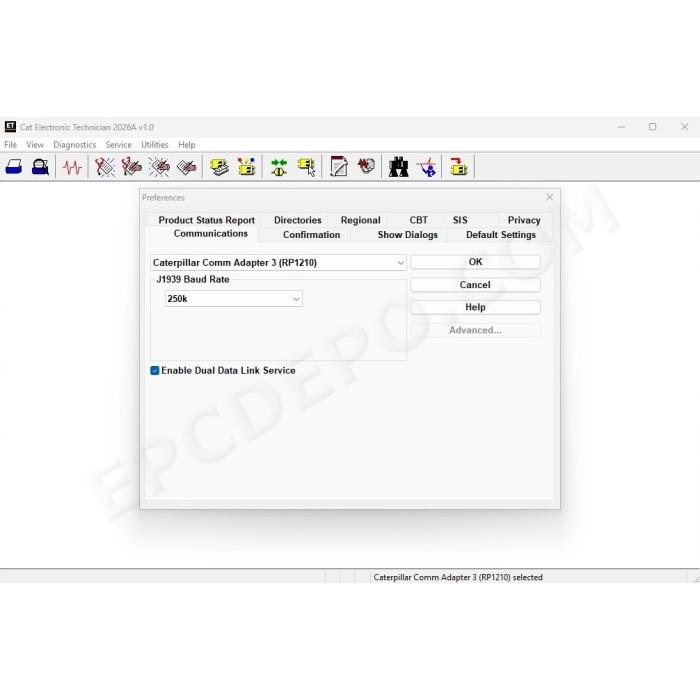The image size is (700, 700).
Task: Open the Diagnostics menu
Action: (x=75, y=145)
